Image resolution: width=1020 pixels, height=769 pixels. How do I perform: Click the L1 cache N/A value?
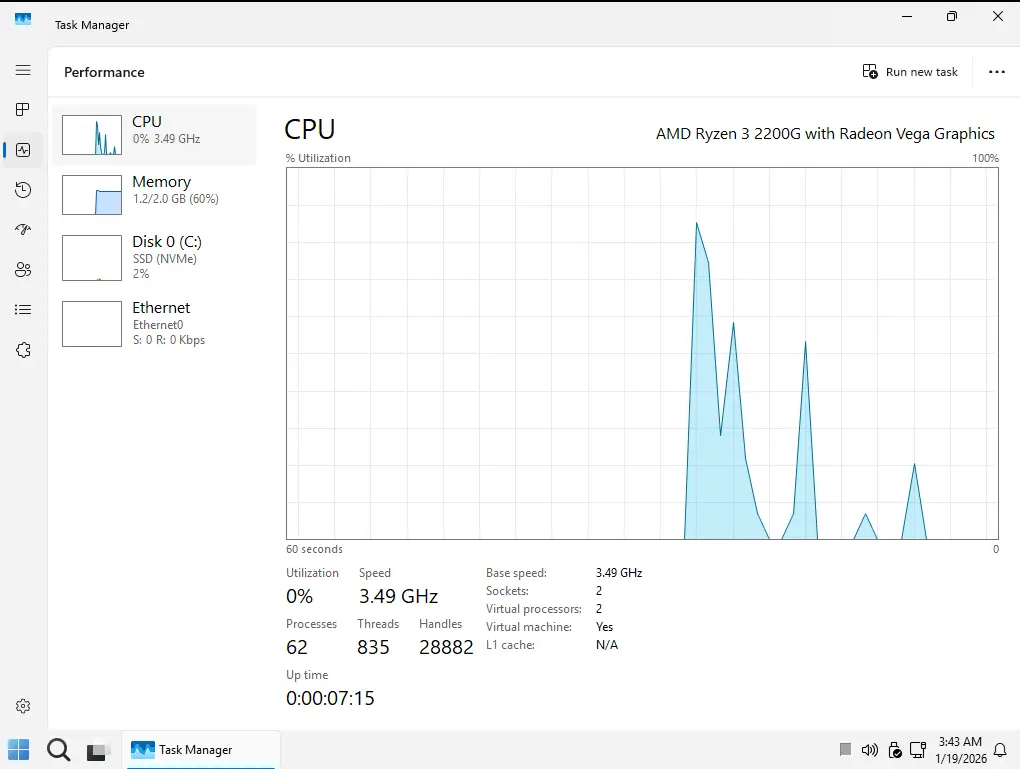coord(607,645)
